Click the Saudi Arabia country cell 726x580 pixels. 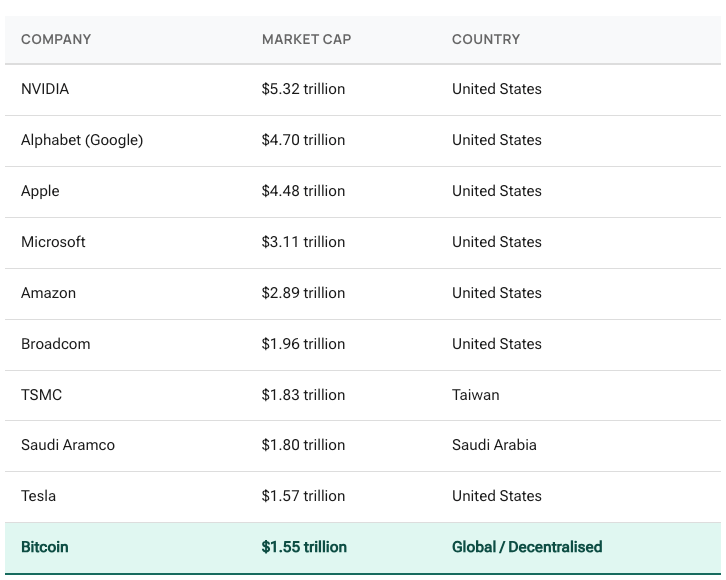494,445
